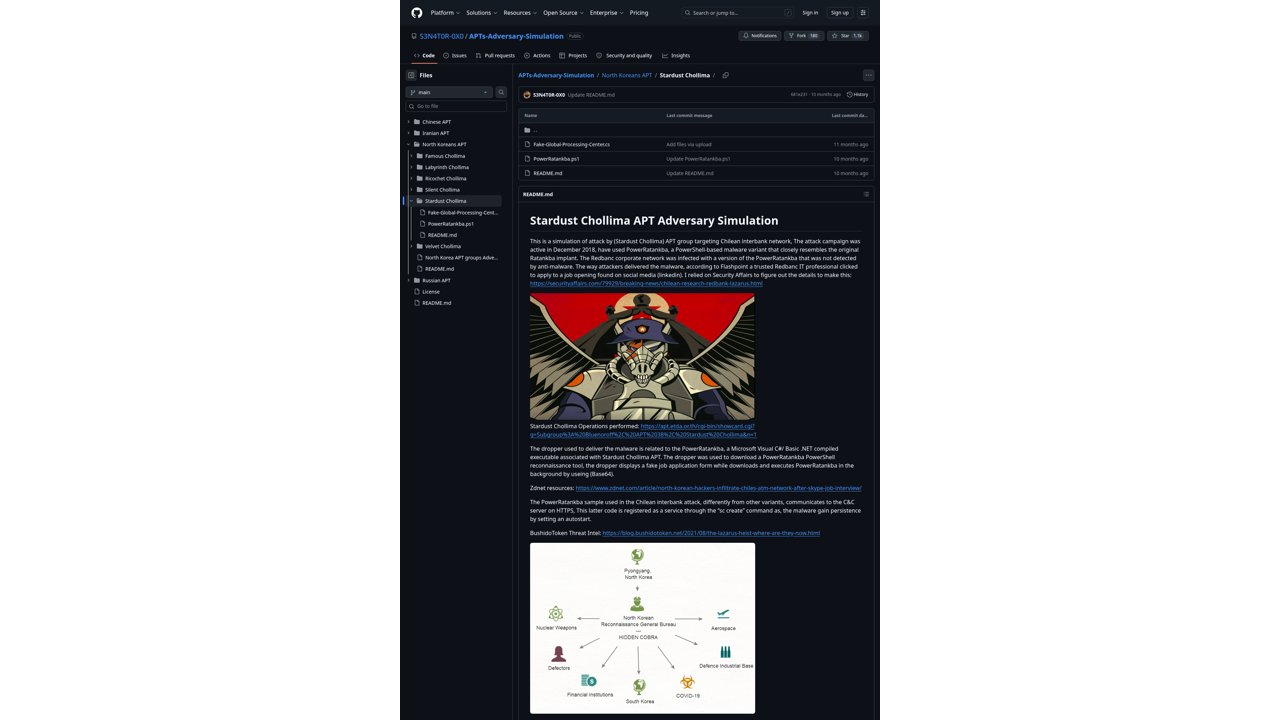Click the S3N4T0R-0X0 commit author avatar
The image size is (1280, 720).
pyautogui.click(x=527, y=94)
